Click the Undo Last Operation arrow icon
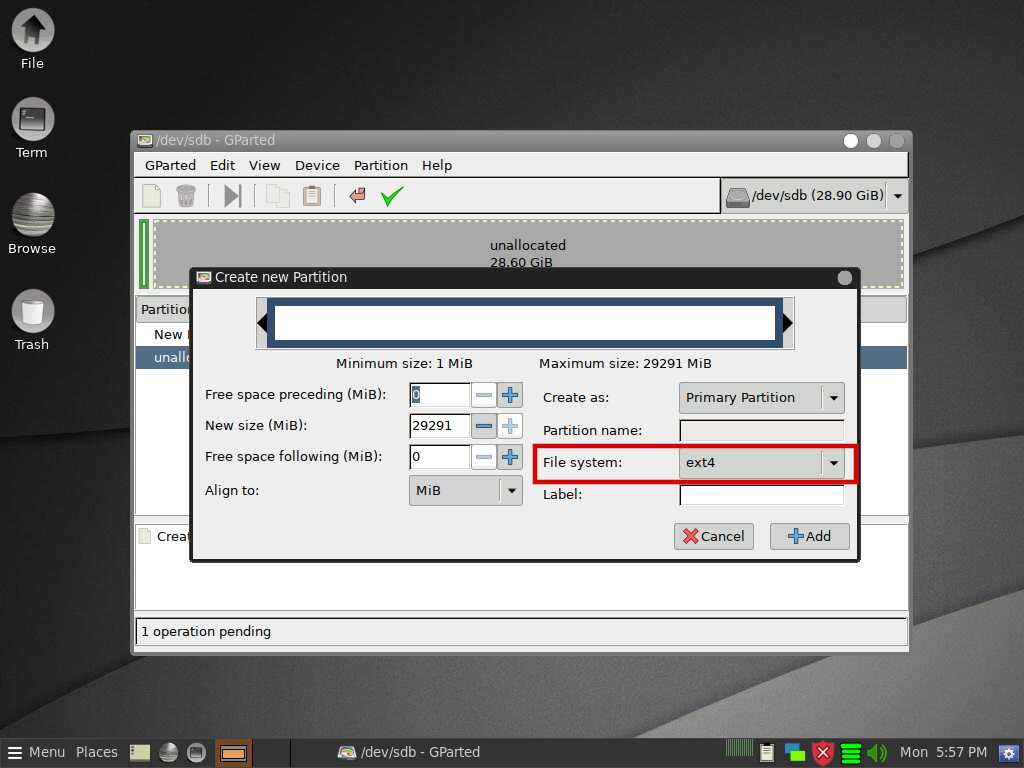 [357, 196]
